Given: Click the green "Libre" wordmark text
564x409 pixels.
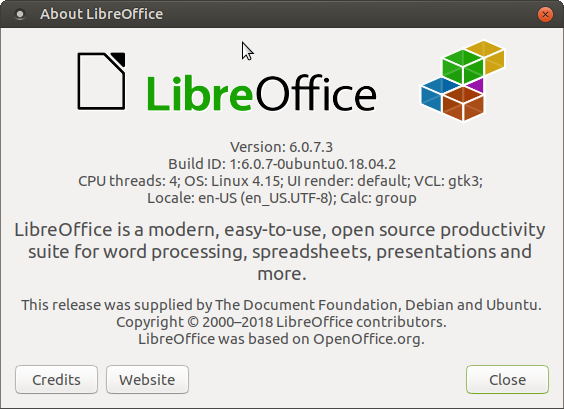Looking at the screenshot, I should (200, 93).
